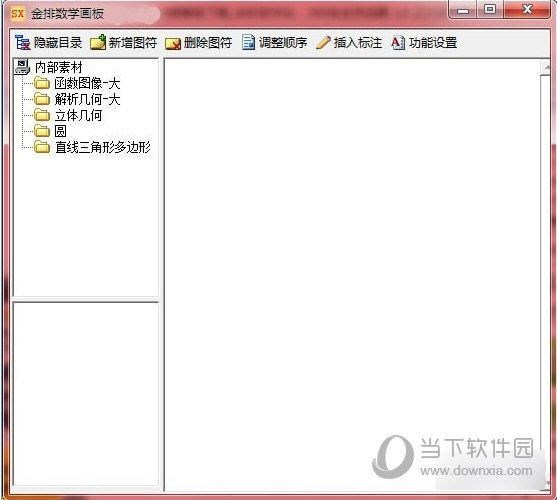Image resolution: width=557 pixels, height=500 pixels.
Task: Click the 内部素材 root node label
Action: tap(59, 67)
